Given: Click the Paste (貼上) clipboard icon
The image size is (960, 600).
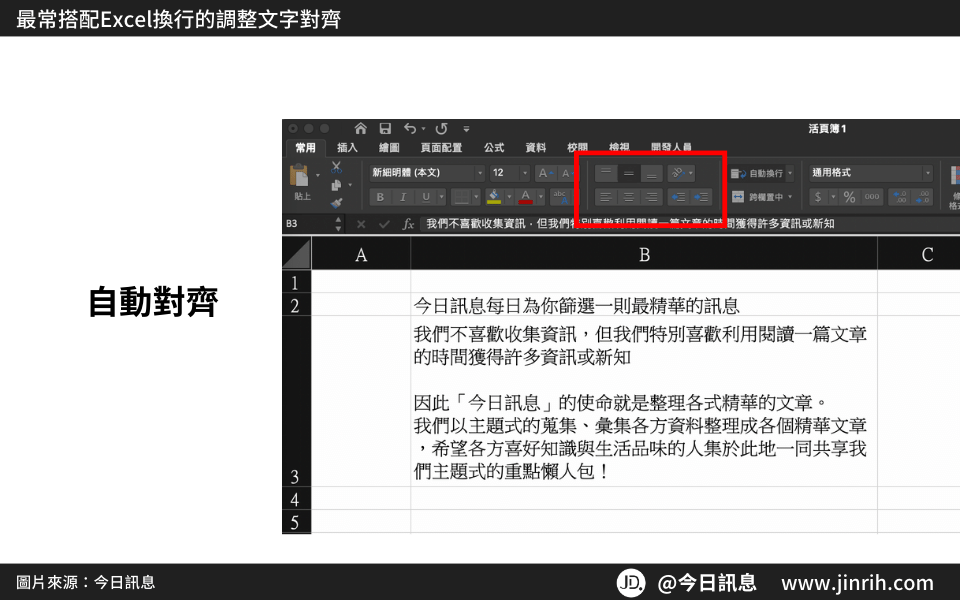Looking at the screenshot, I should point(299,176).
